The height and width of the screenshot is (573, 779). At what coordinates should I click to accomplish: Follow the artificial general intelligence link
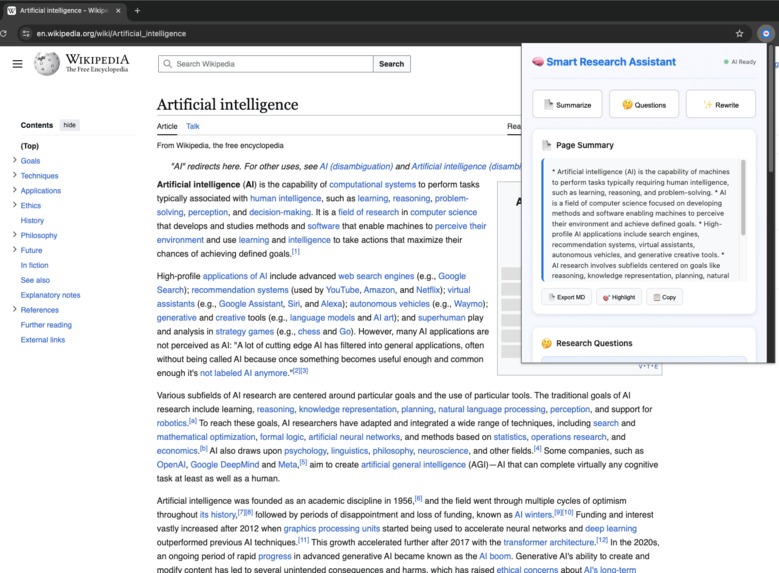click(x=413, y=465)
